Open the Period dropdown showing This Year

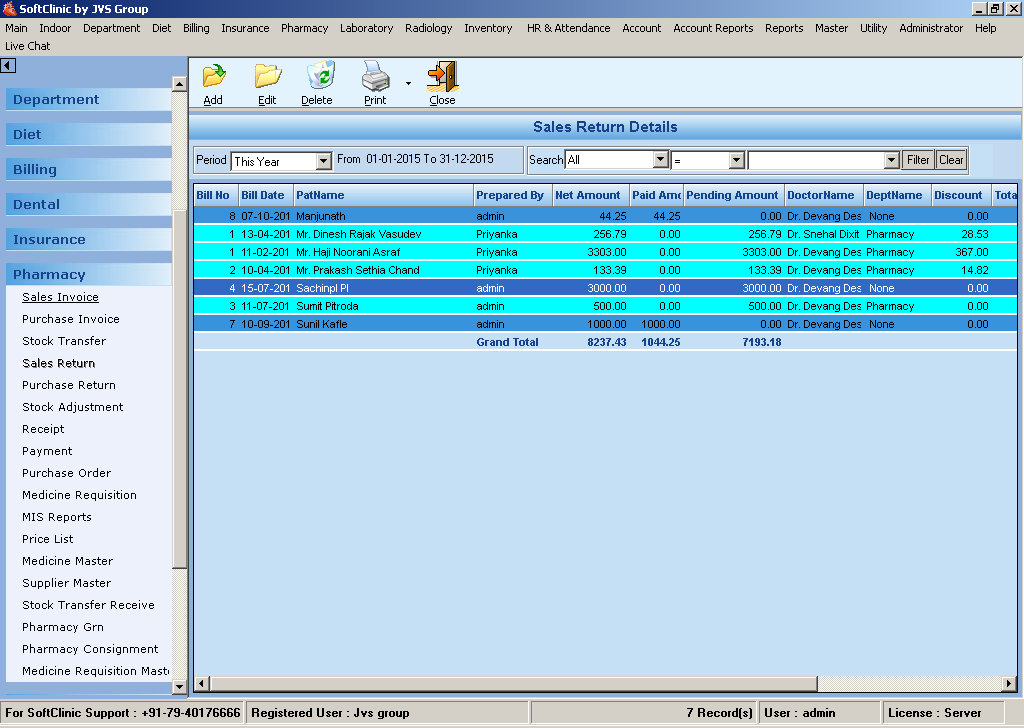(x=322, y=160)
